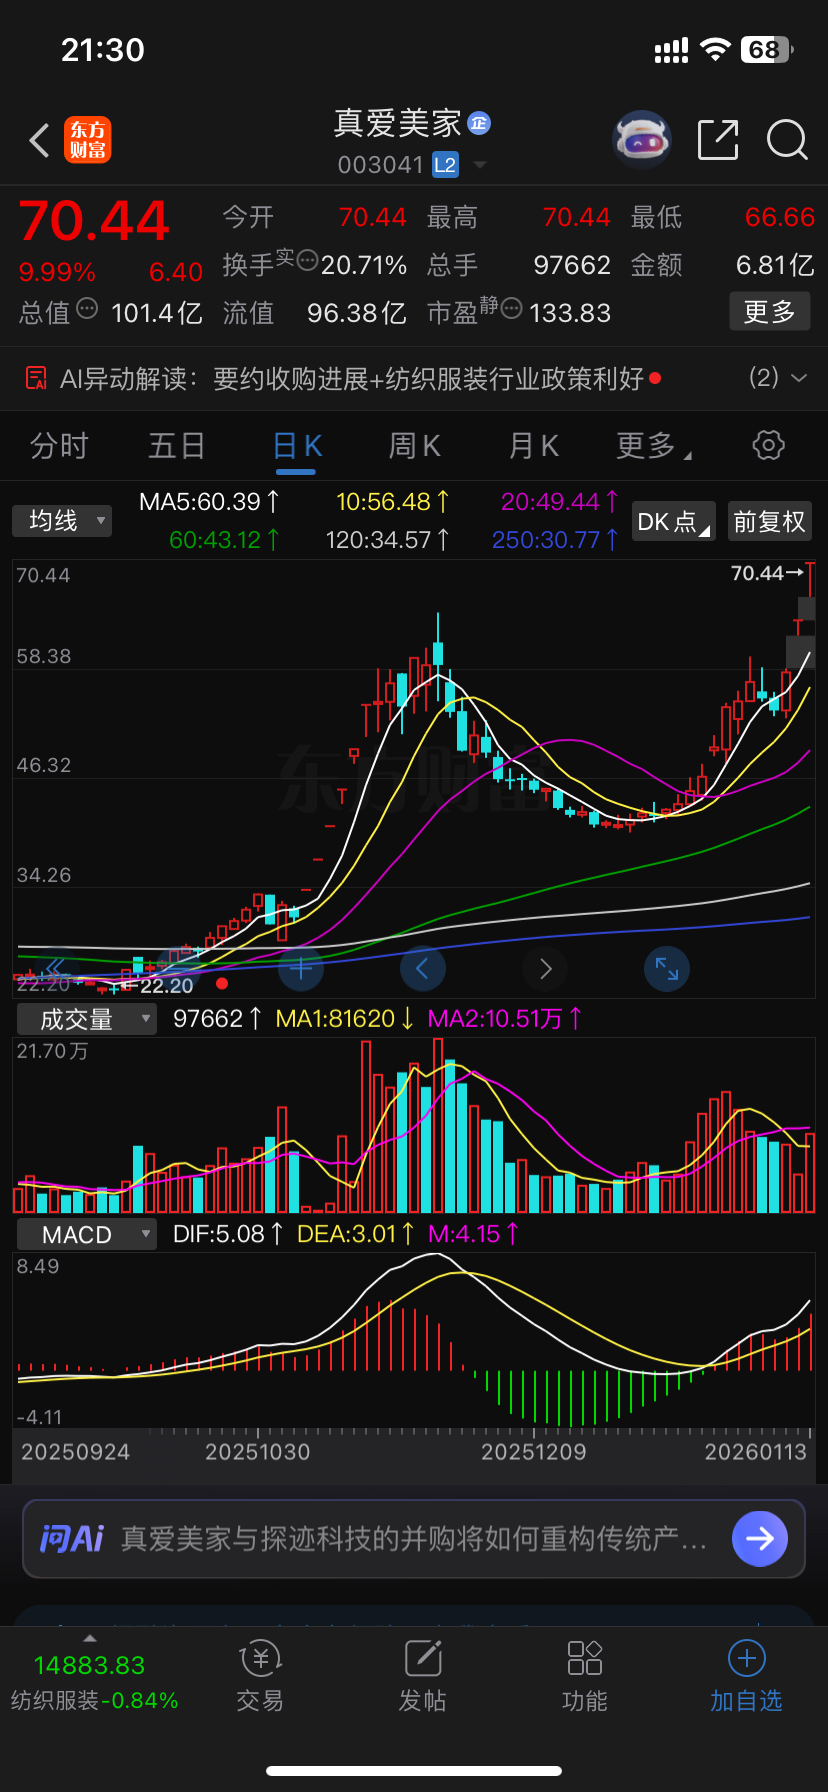Image resolution: width=828 pixels, height=1792 pixels.
Task: Expand the index panel up-arrow
Action: (x=90, y=1638)
